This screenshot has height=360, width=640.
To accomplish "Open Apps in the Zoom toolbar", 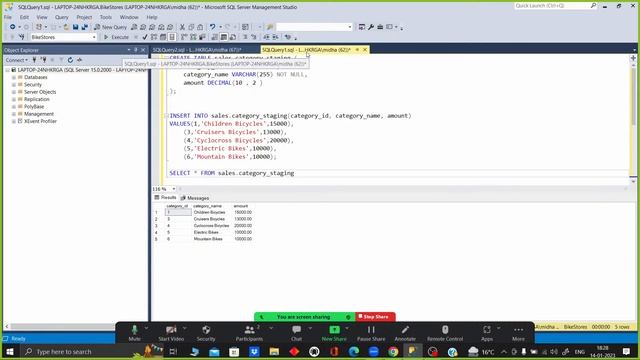I will coord(487,333).
